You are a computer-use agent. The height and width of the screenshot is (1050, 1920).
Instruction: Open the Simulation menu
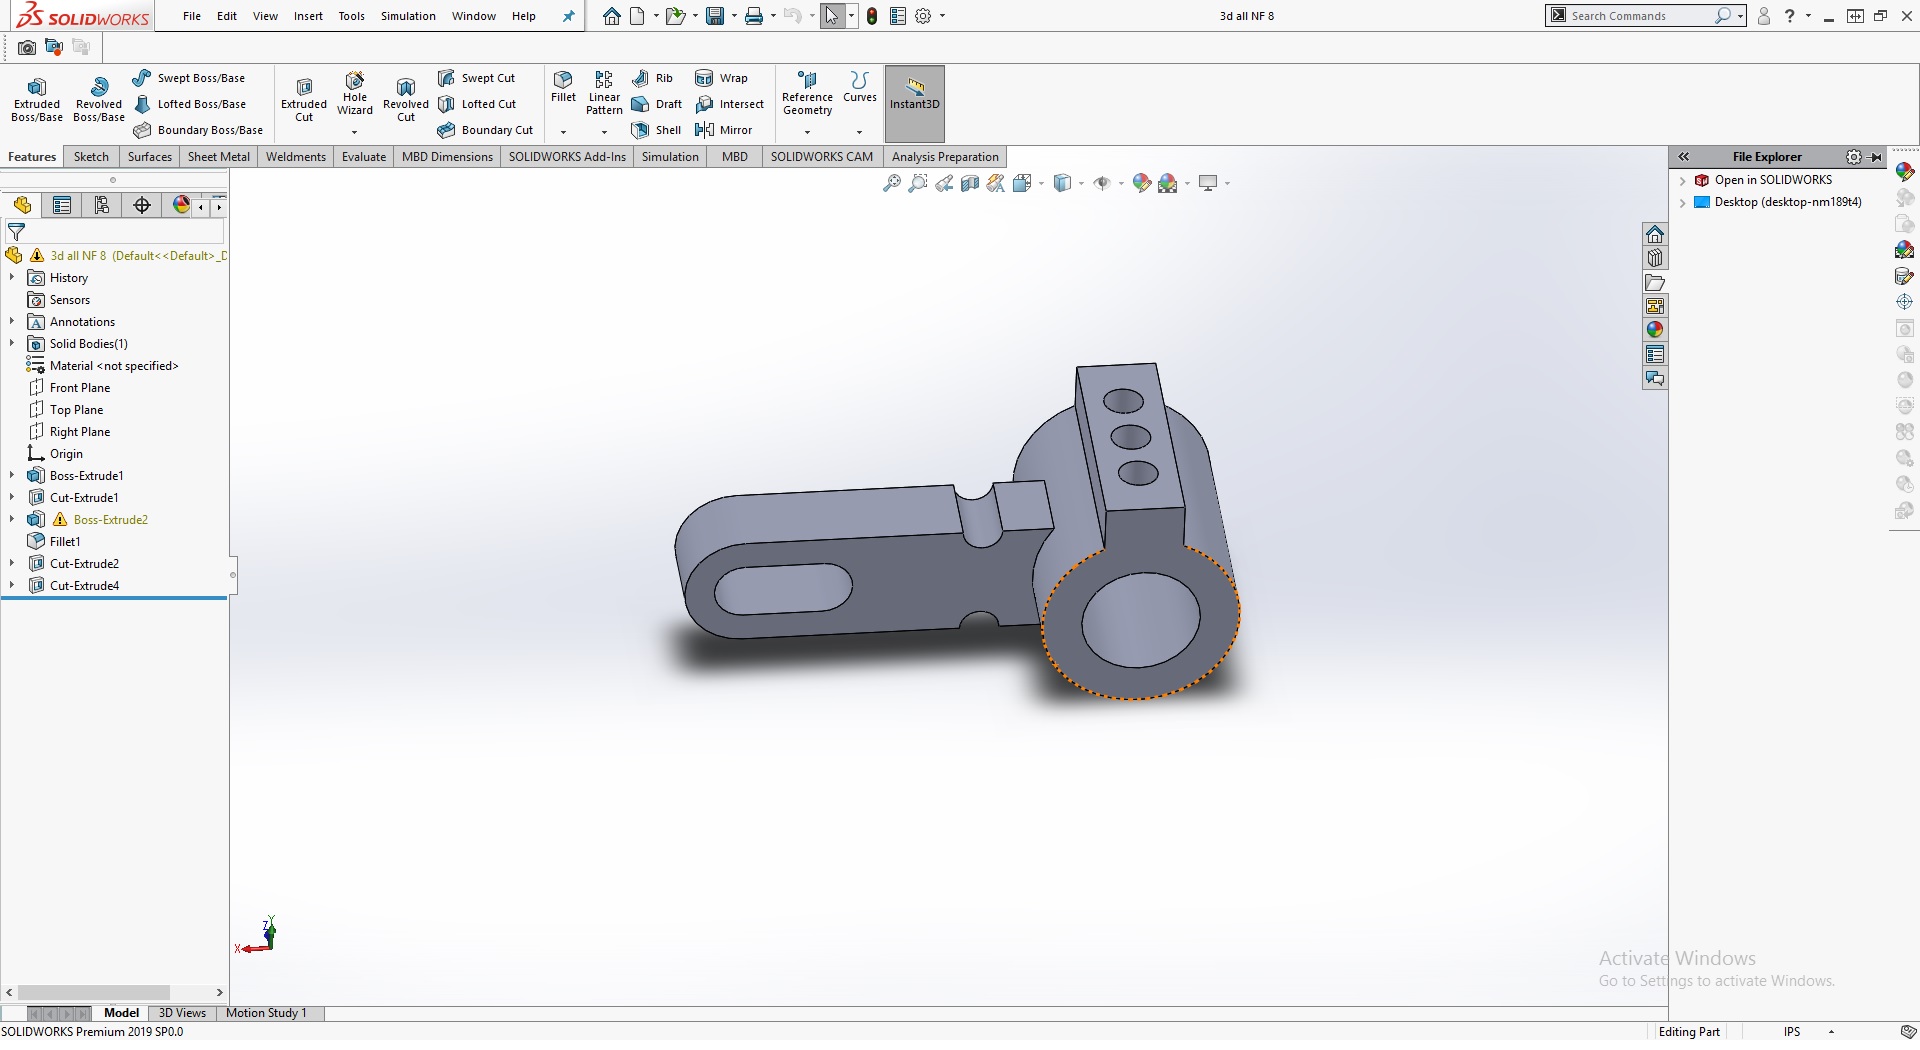point(408,16)
